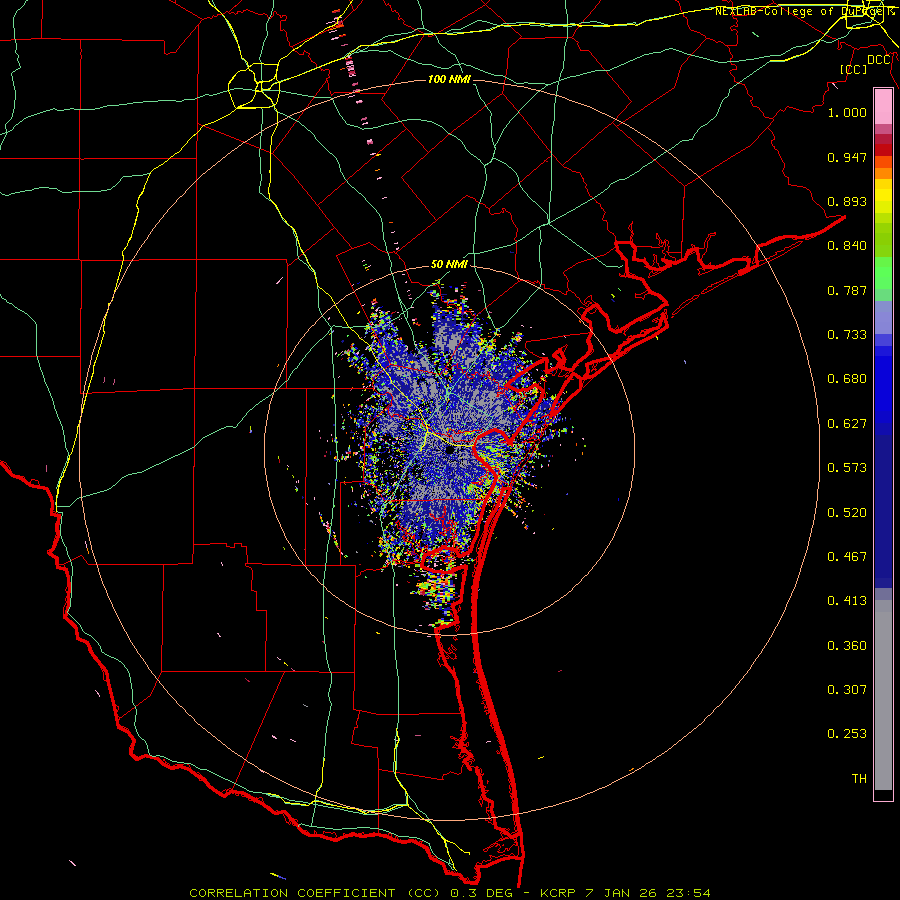This screenshot has width=900, height=900.
Task: Select the 1.000 colorbar value
Action: 847,113
